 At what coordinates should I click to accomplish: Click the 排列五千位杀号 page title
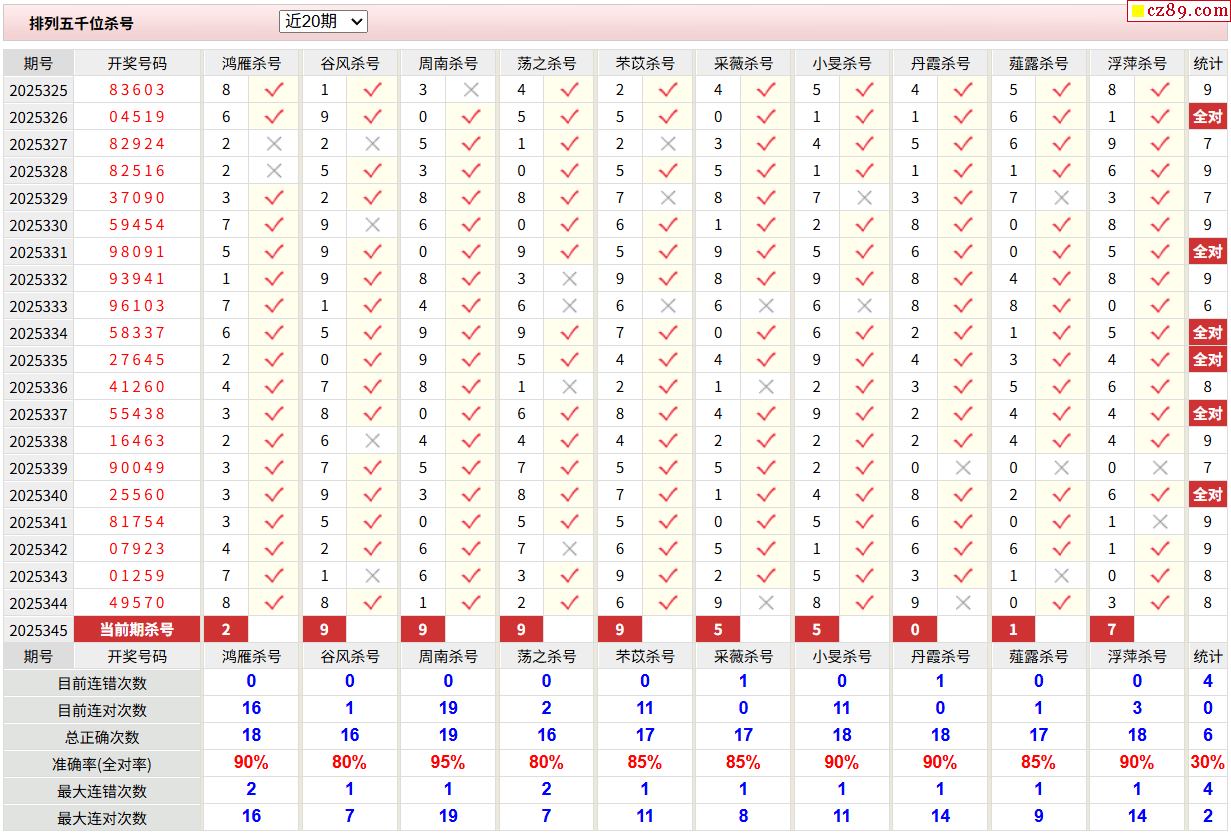[x=81, y=23]
